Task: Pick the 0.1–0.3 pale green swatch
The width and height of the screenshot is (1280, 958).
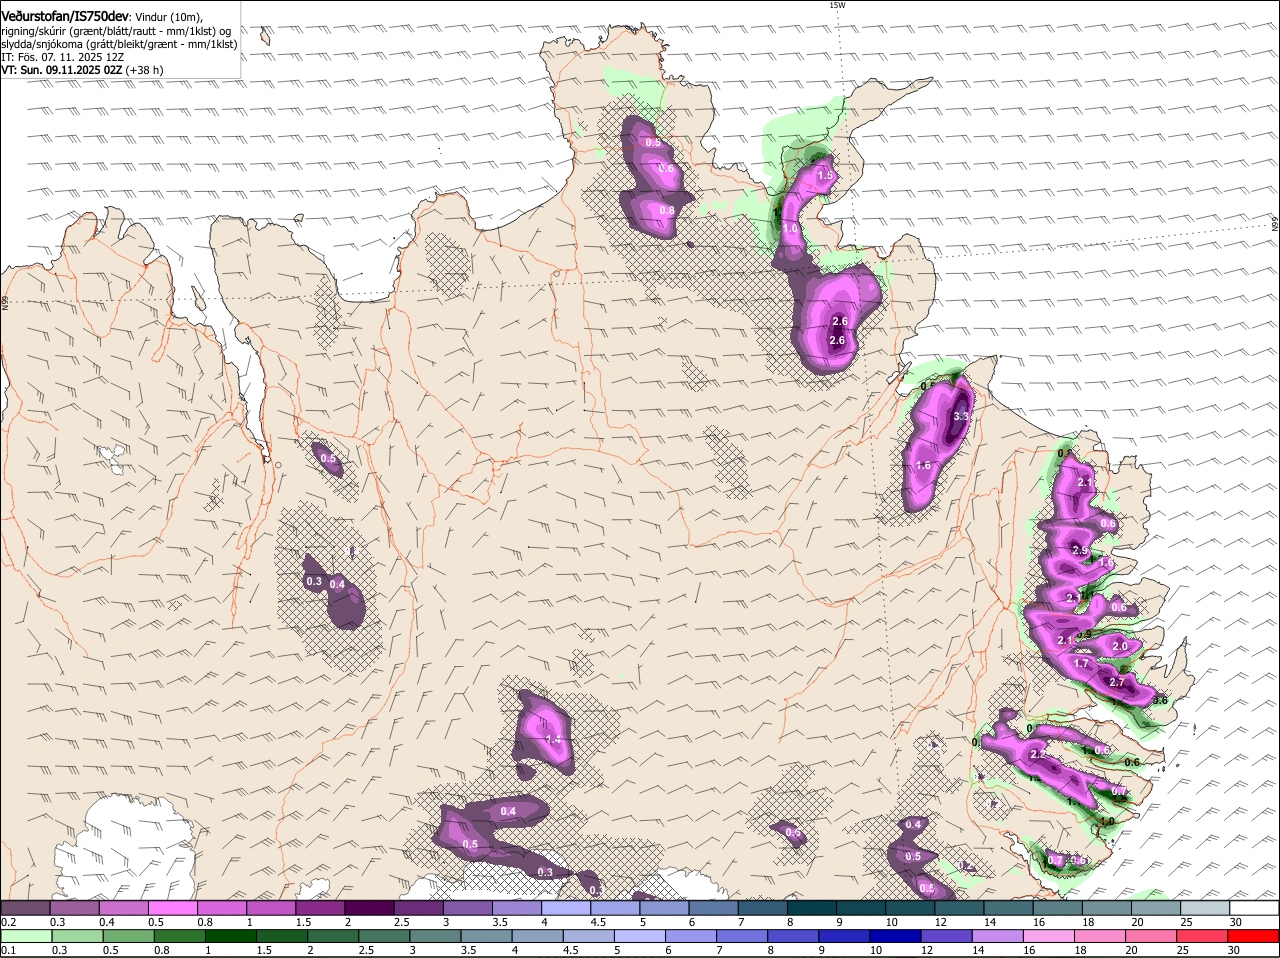Action: [x=27, y=936]
